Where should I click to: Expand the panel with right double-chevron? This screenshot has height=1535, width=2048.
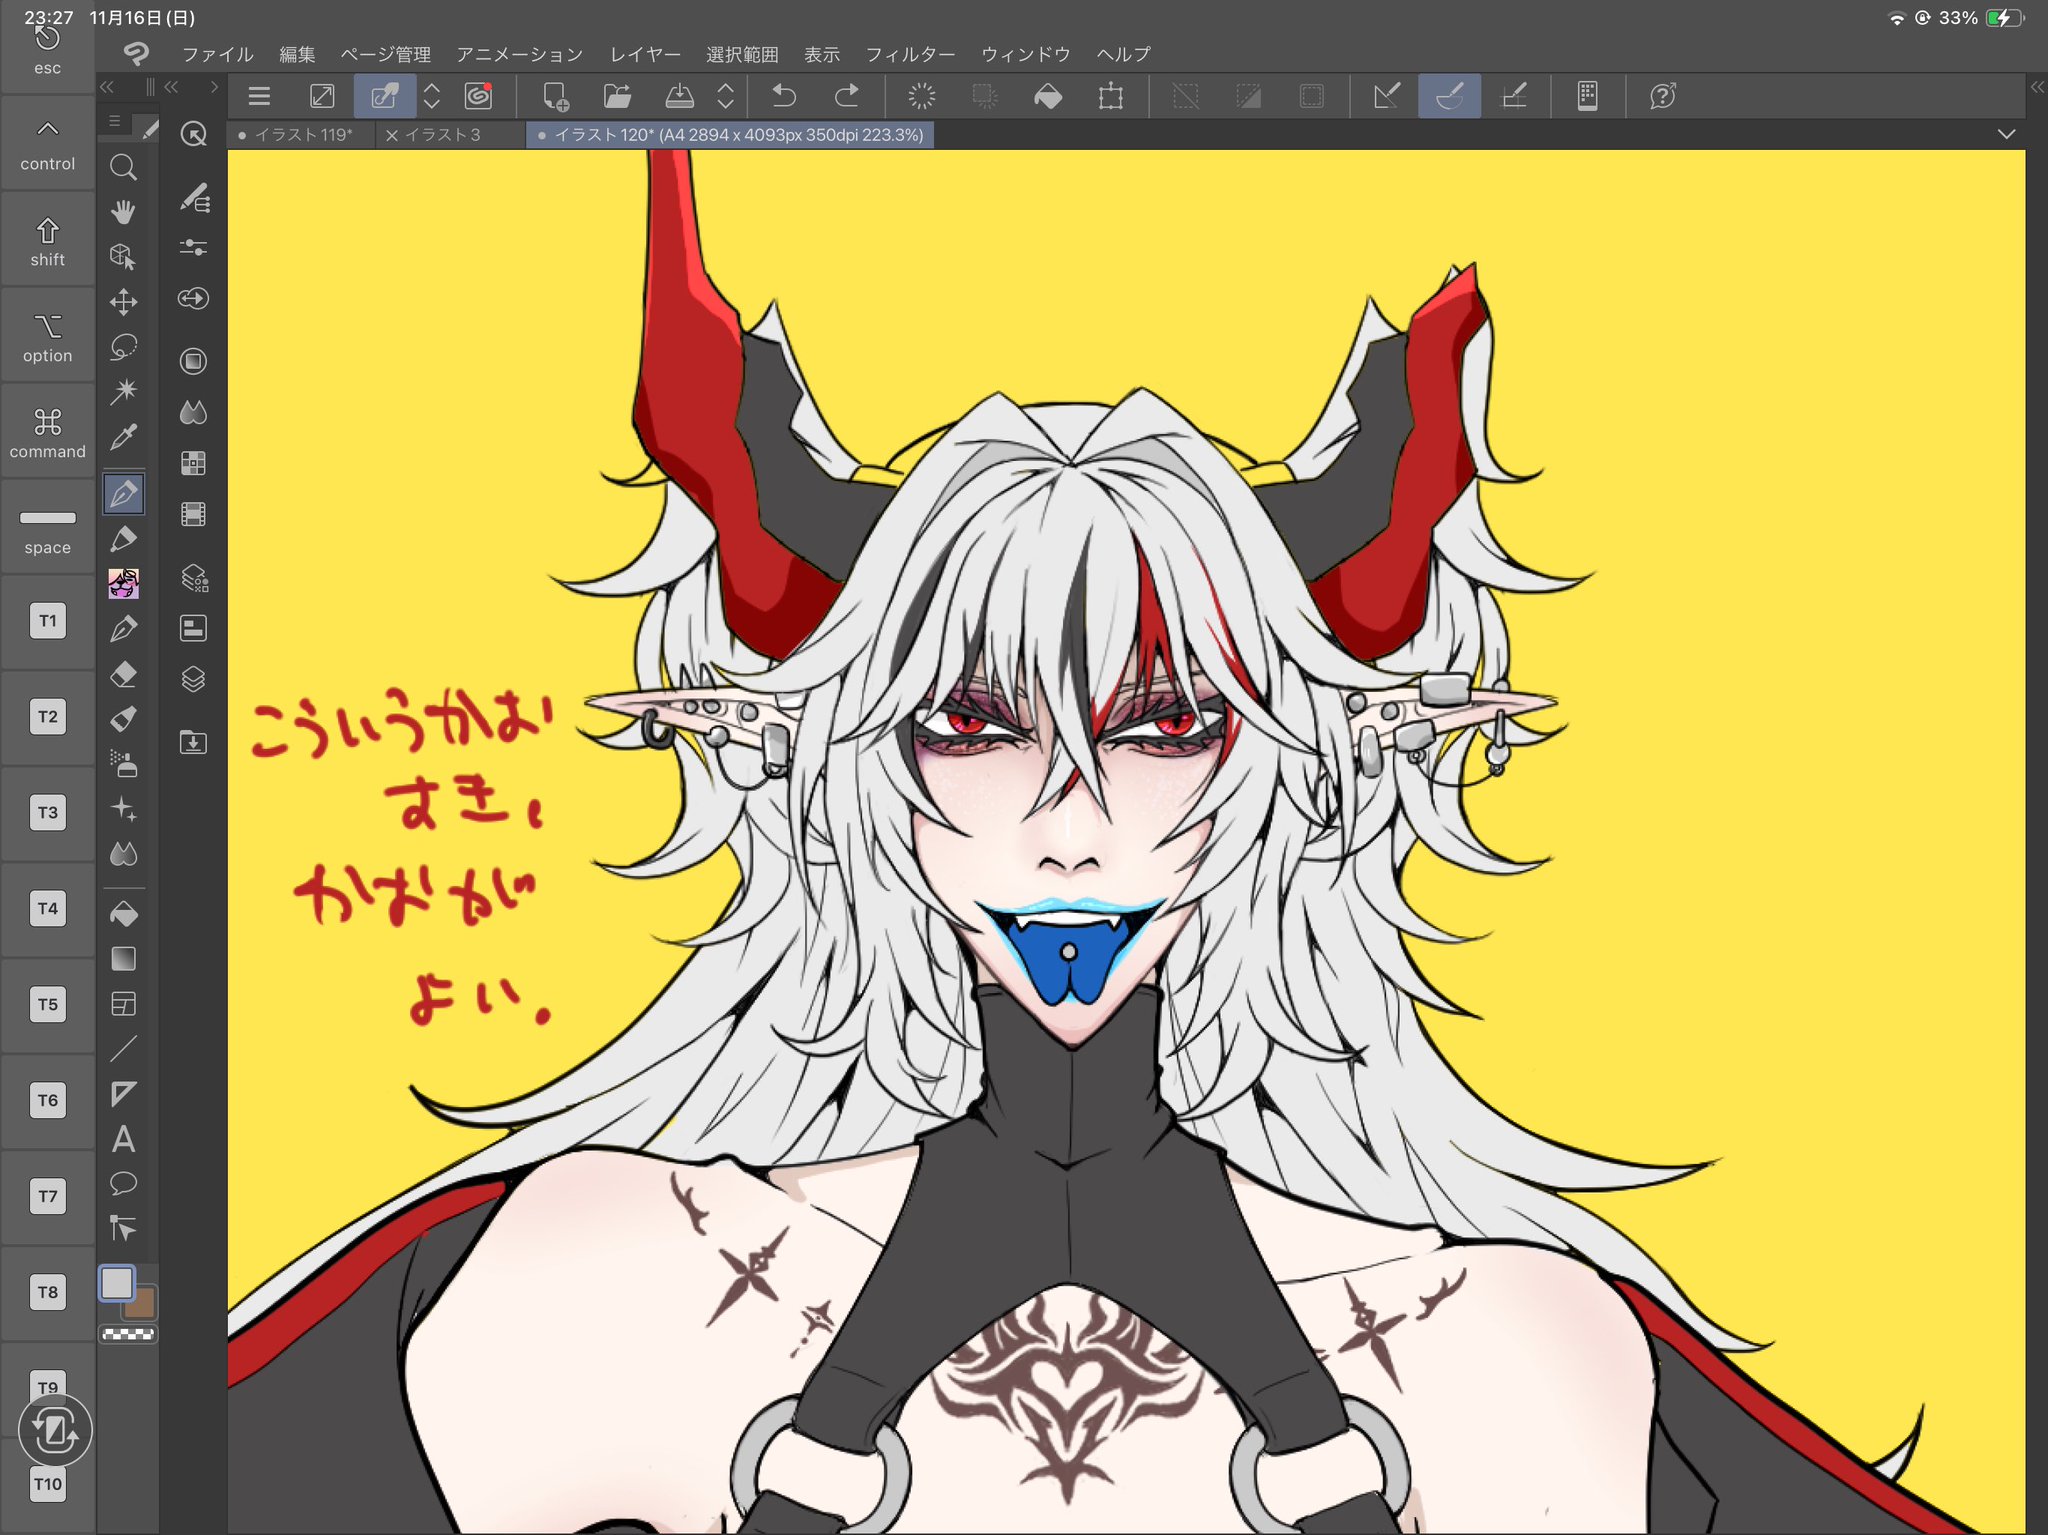2037,88
